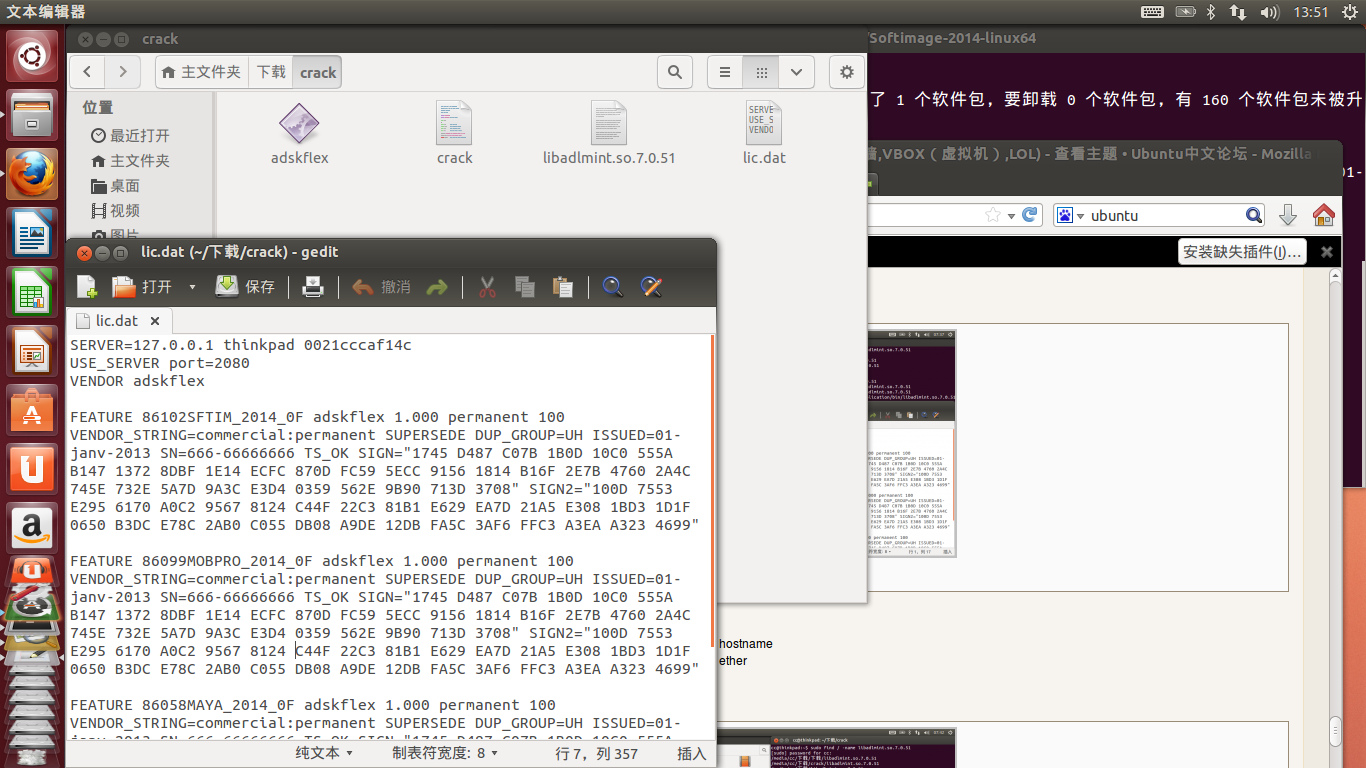The image size is (1366, 768).
Task: Expand the recent files arrow beside Open
Action: [192, 287]
